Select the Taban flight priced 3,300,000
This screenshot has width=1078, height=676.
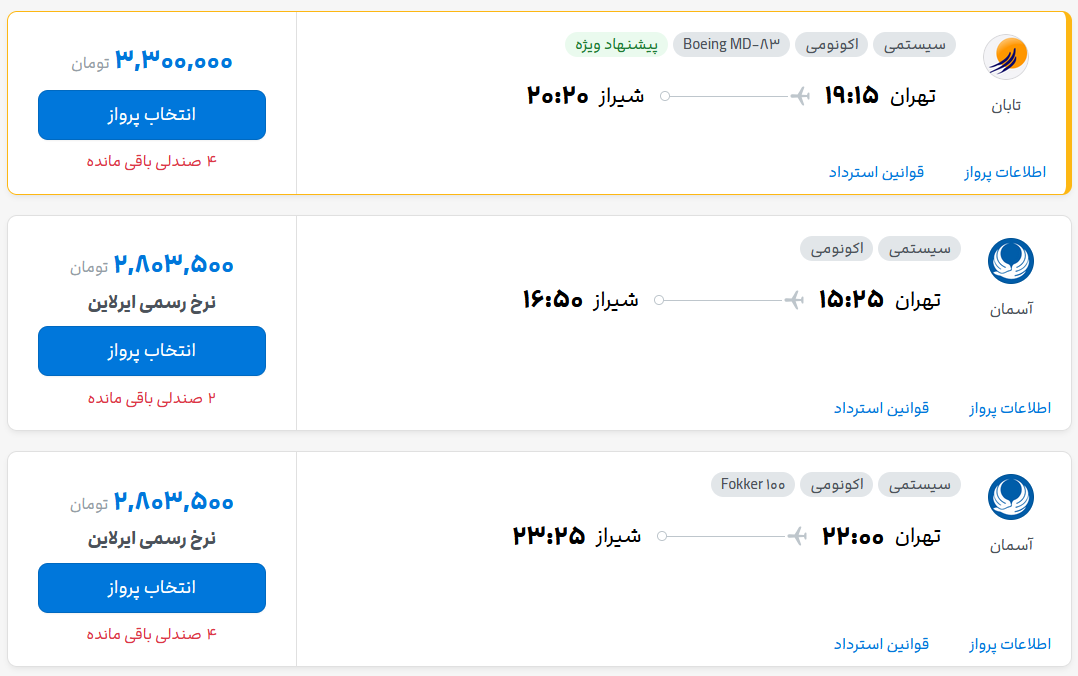pos(152,115)
